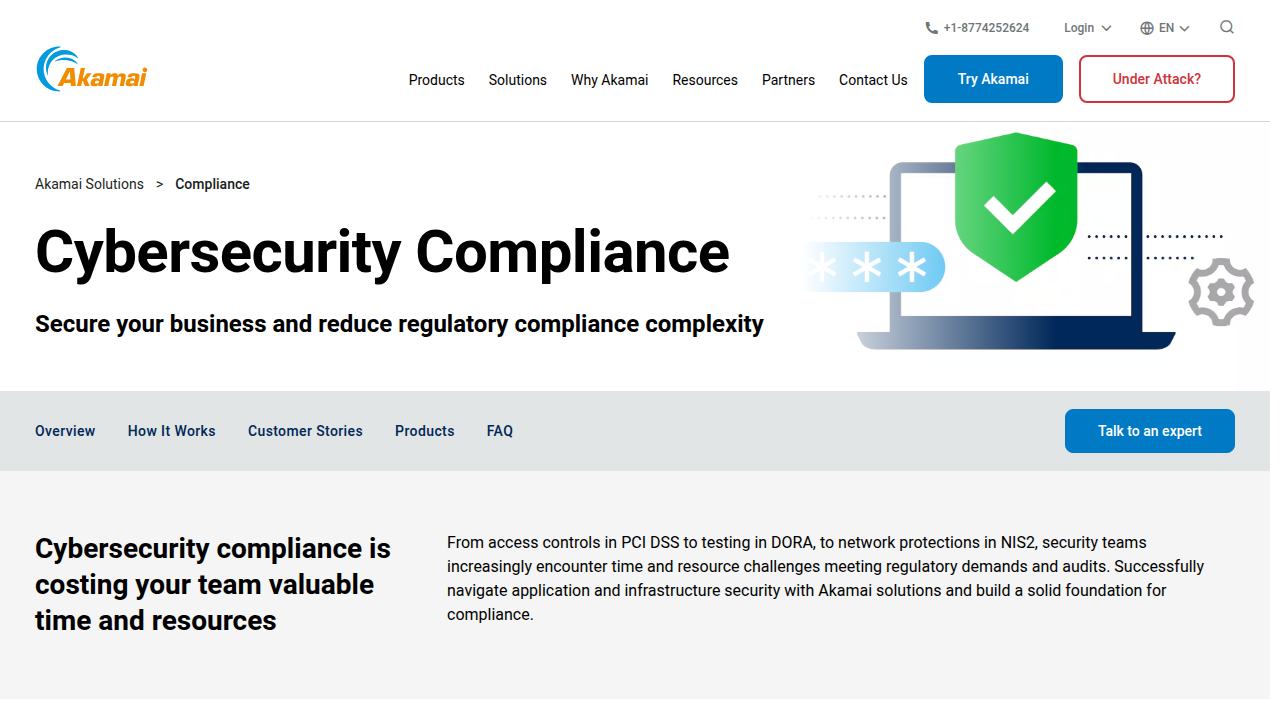The width and height of the screenshot is (1280, 720).
Task: Click the subtitle about regulatory compliance complexity
Action: click(x=399, y=324)
